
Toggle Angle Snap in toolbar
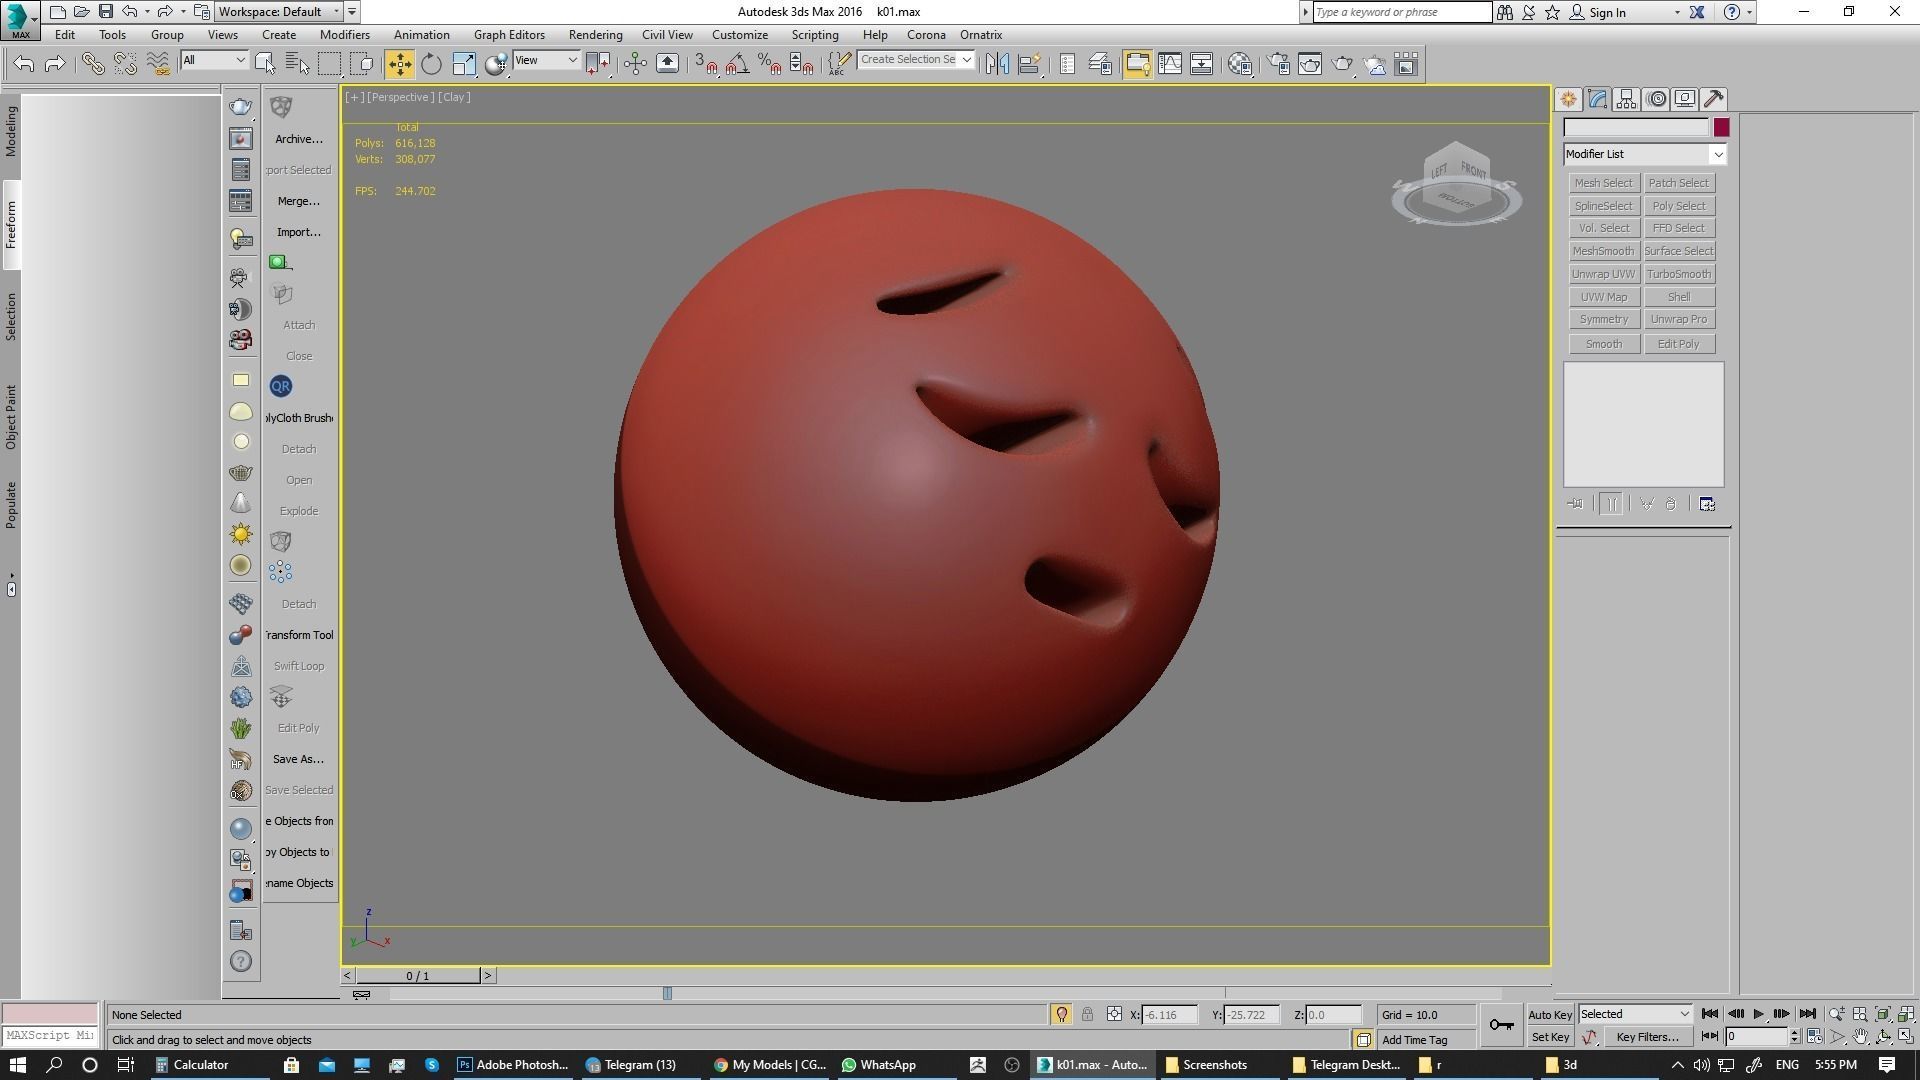pos(737,64)
